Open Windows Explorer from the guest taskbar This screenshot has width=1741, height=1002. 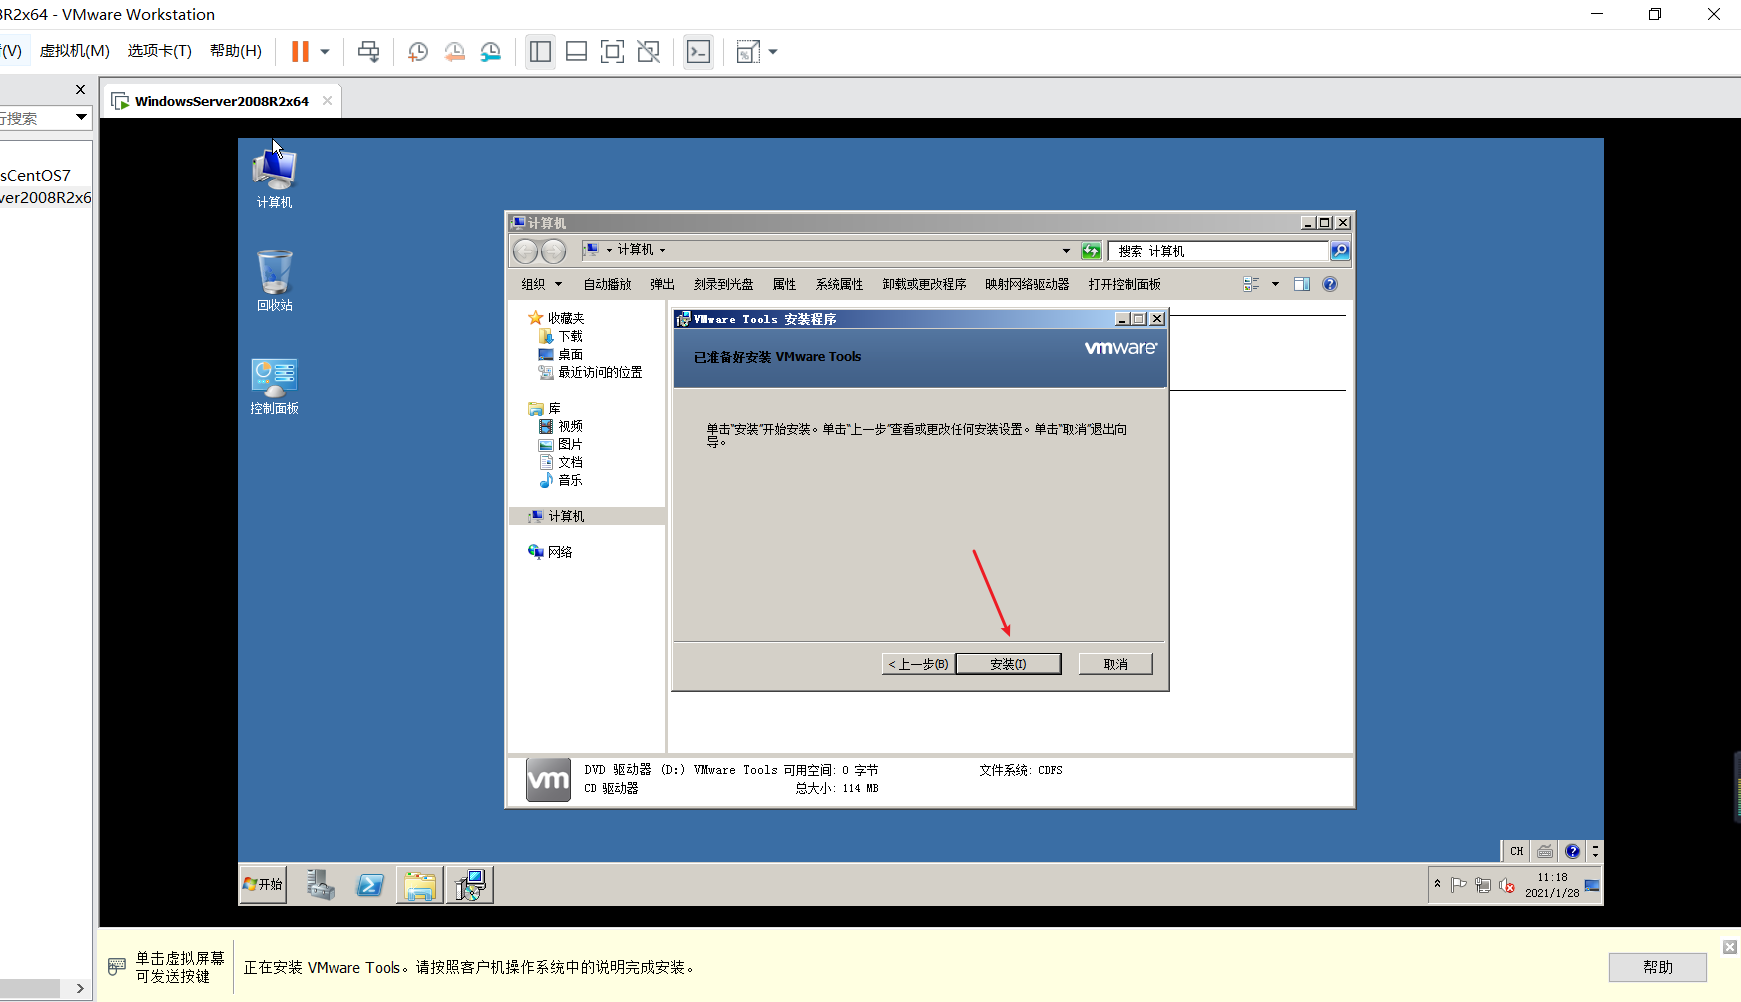(419, 884)
